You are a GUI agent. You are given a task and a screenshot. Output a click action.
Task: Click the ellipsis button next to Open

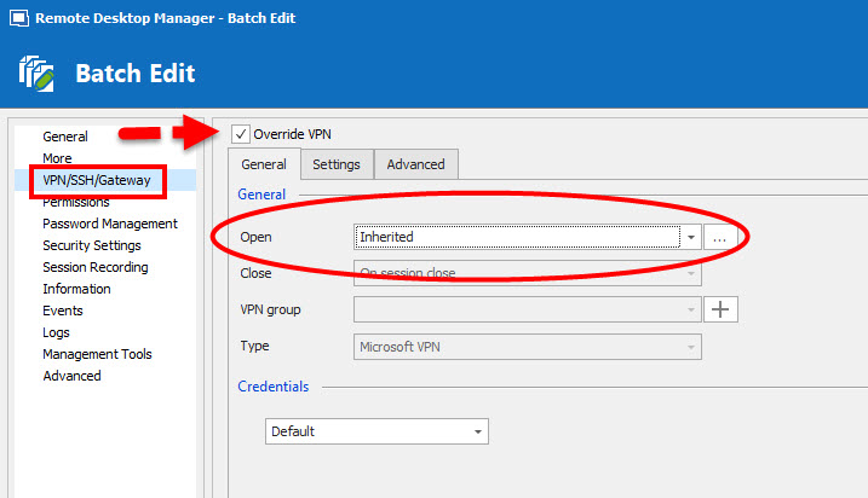click(x=720, y=237)
